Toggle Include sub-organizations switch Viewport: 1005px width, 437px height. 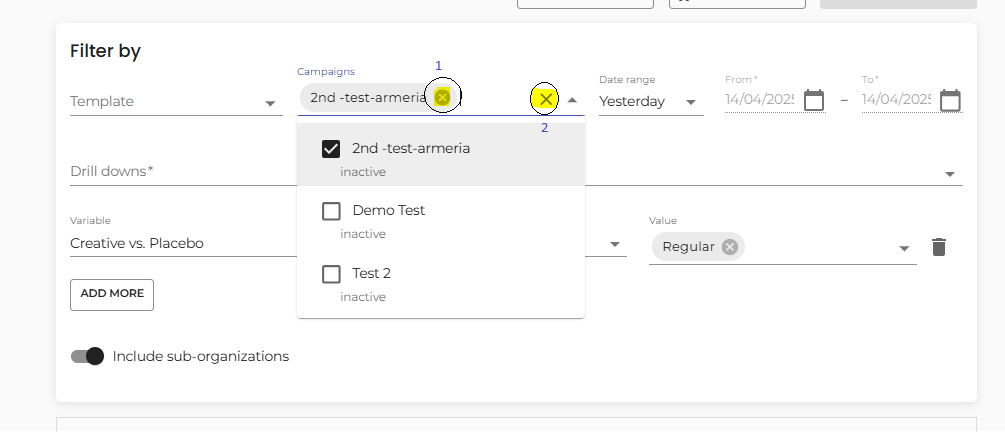pos(88,356)
